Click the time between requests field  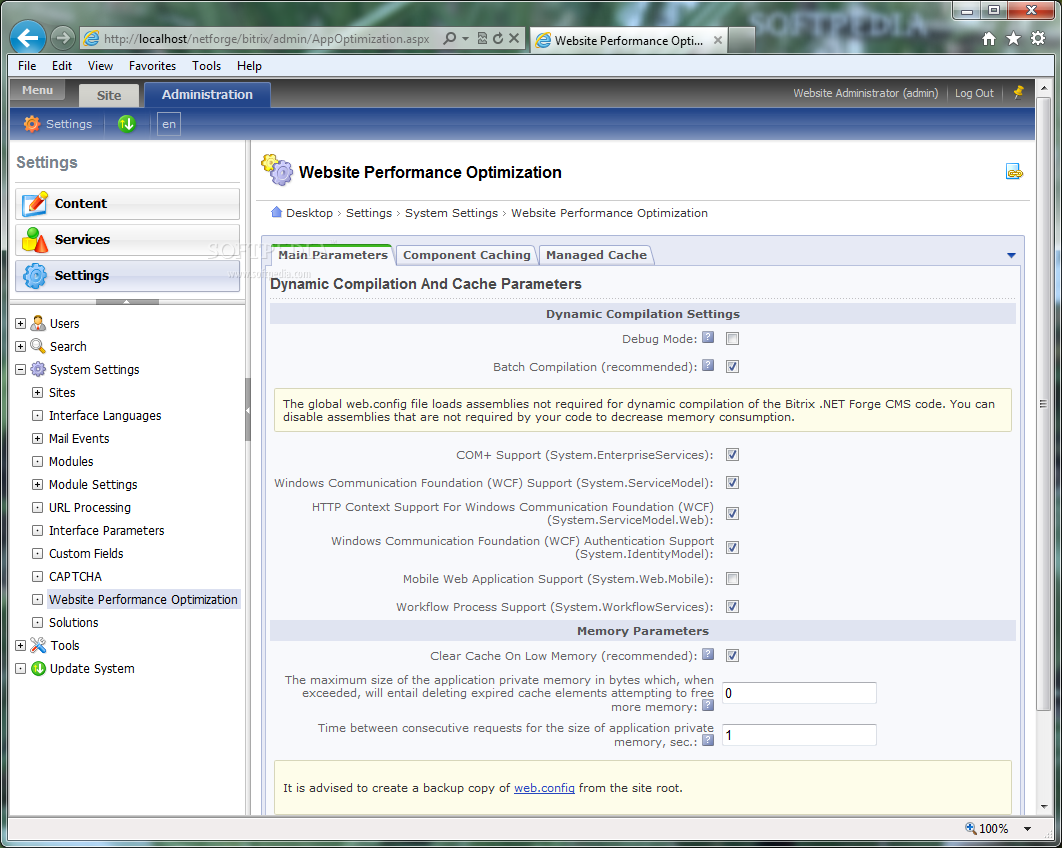click(x=799, y=735)
